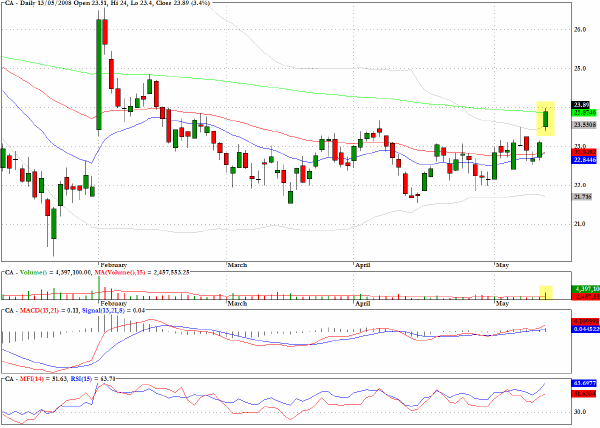Select the blue 63.6977 RSI value tag
Image resolution: width=600 pixels, height=428 pixels.
click(584, 383)
